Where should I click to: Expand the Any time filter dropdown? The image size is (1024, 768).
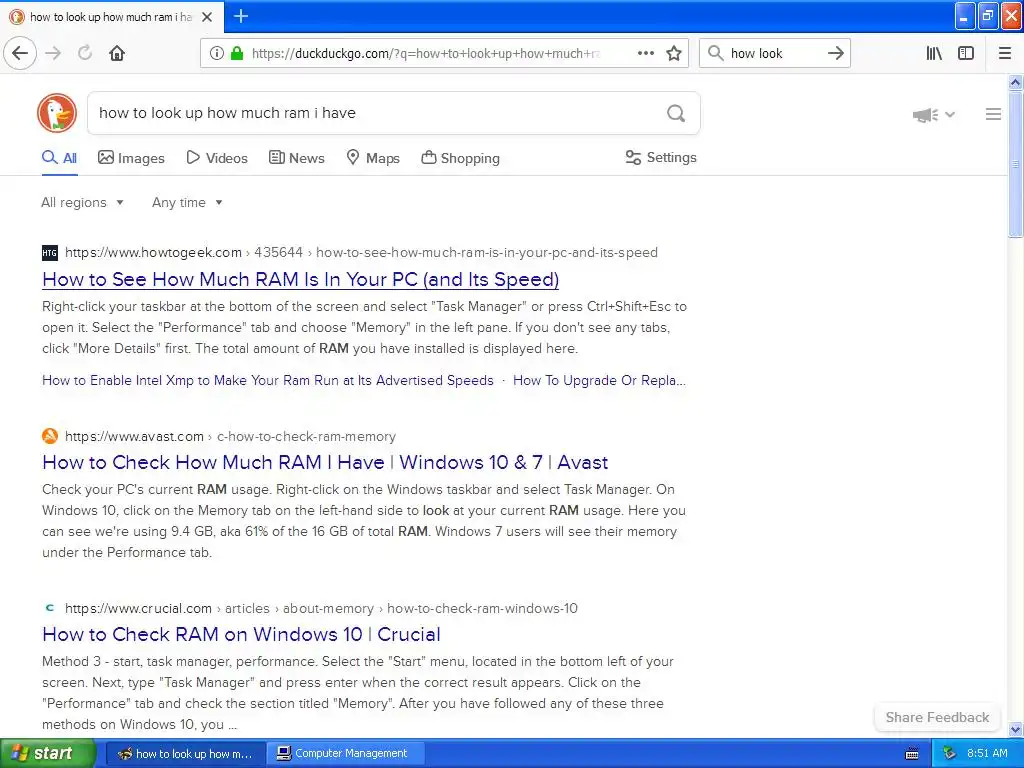[x=187, y=202]
